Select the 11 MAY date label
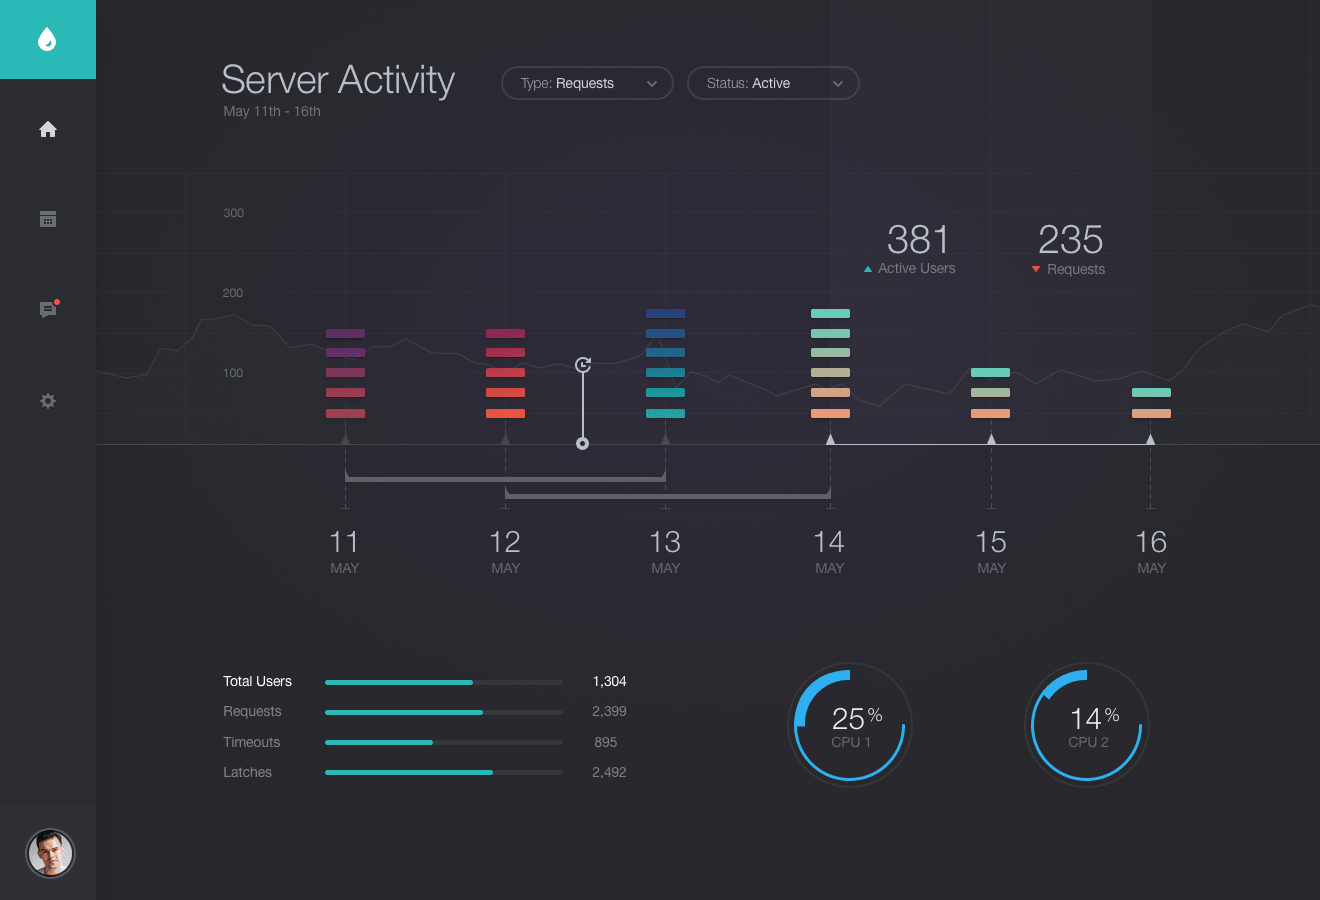The image size is (1320, 900). (345, 551)
